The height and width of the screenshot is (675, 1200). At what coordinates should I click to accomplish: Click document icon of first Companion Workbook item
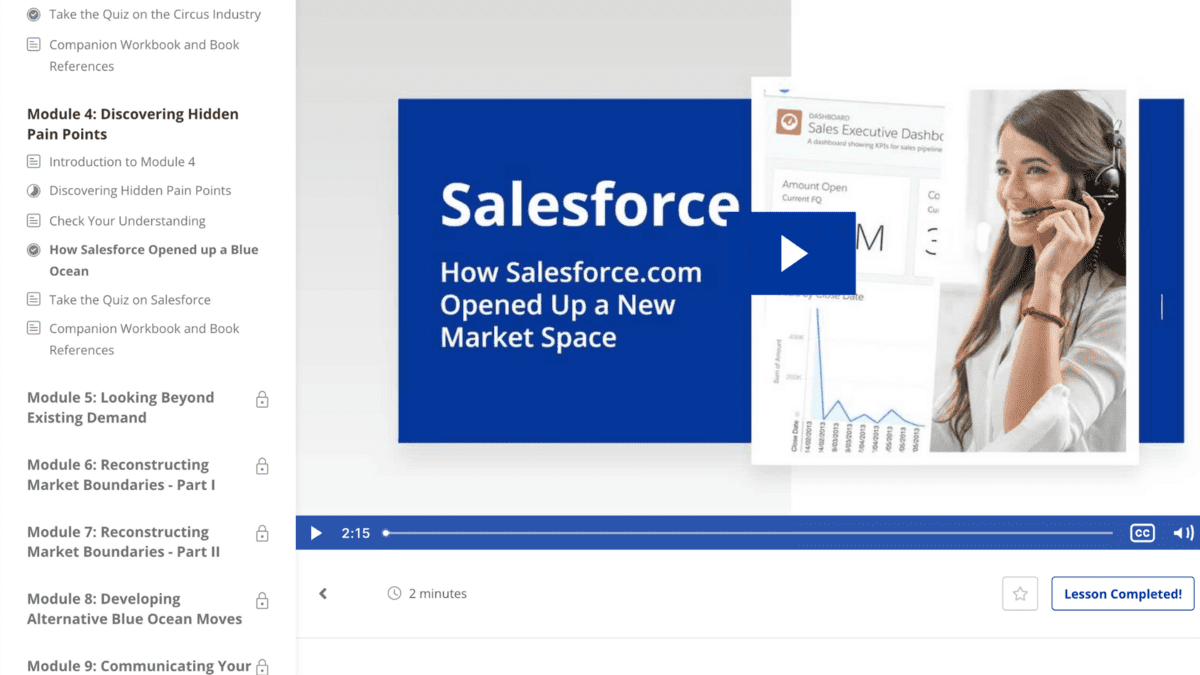(x=34, y=45)
